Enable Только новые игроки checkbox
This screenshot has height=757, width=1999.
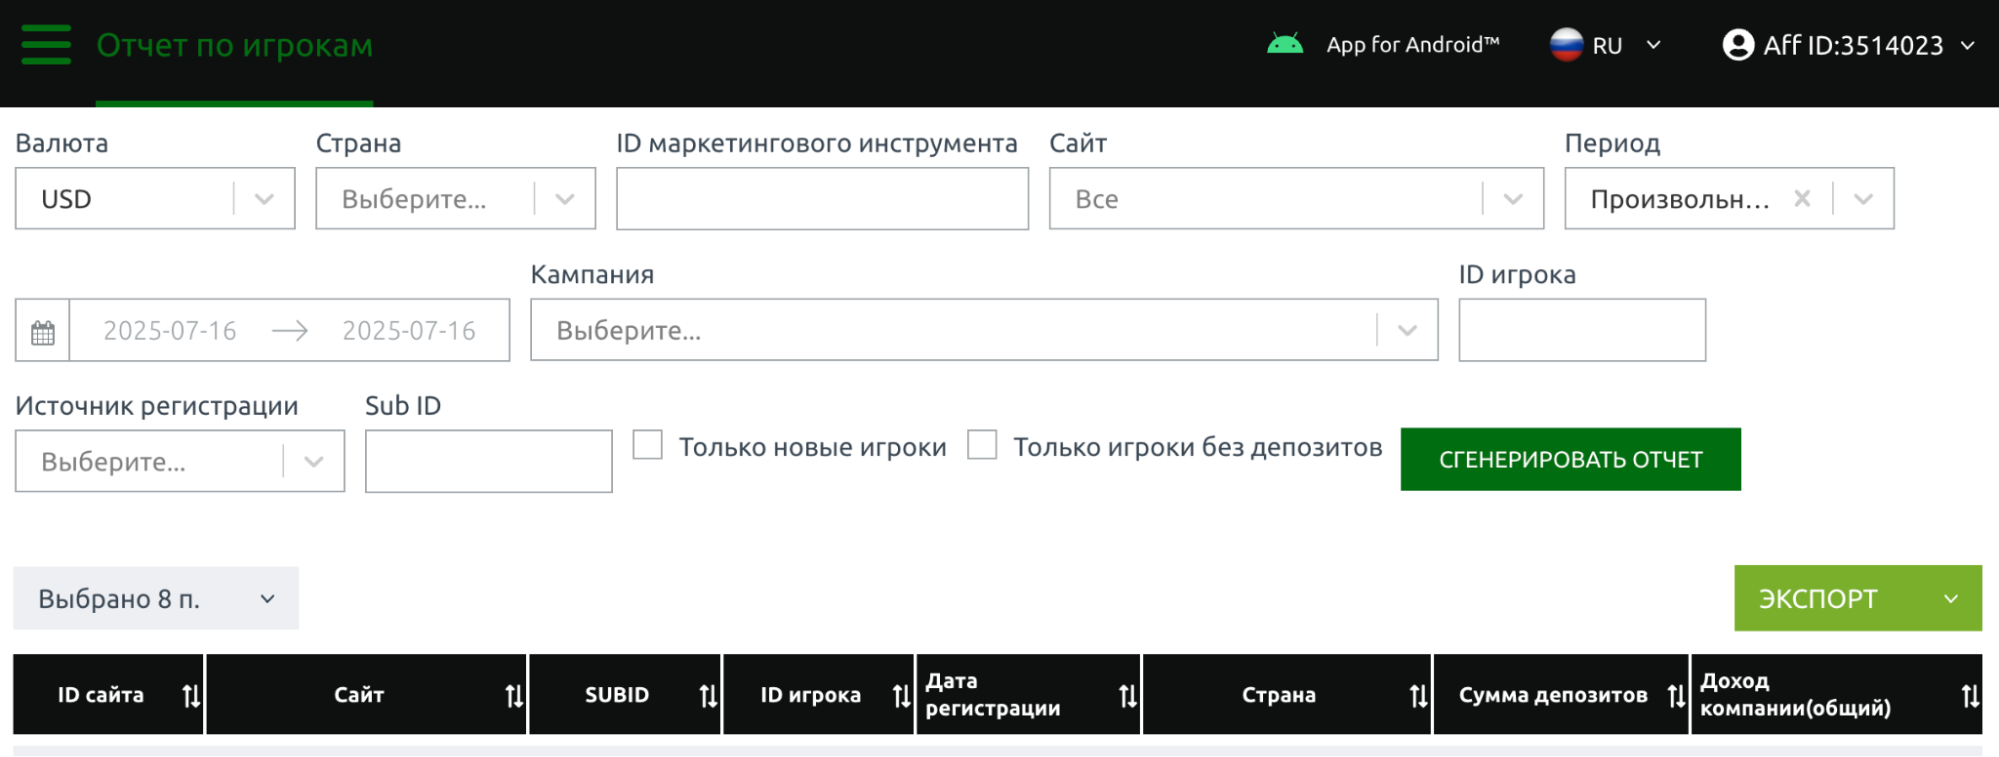point(648,445)
